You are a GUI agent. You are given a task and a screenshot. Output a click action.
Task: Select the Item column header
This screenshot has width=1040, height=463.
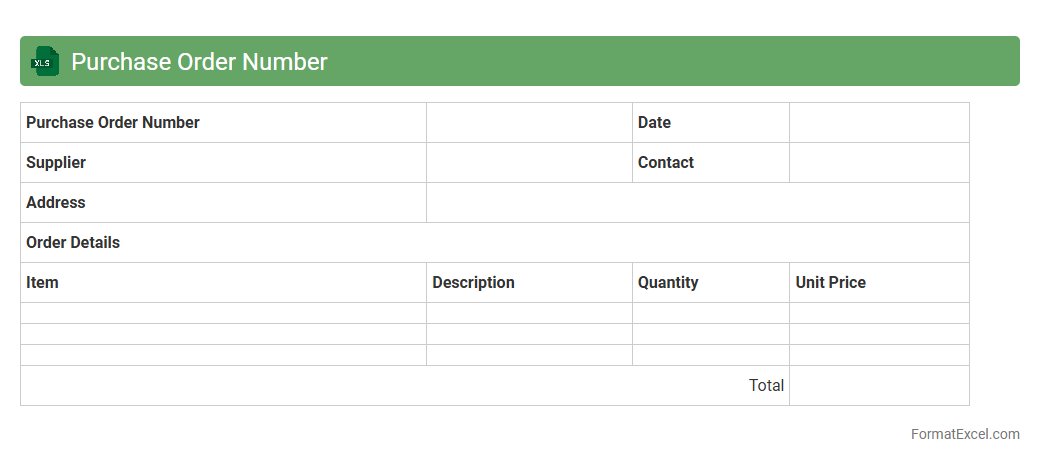pyautogui.click(x=223, y=283)
